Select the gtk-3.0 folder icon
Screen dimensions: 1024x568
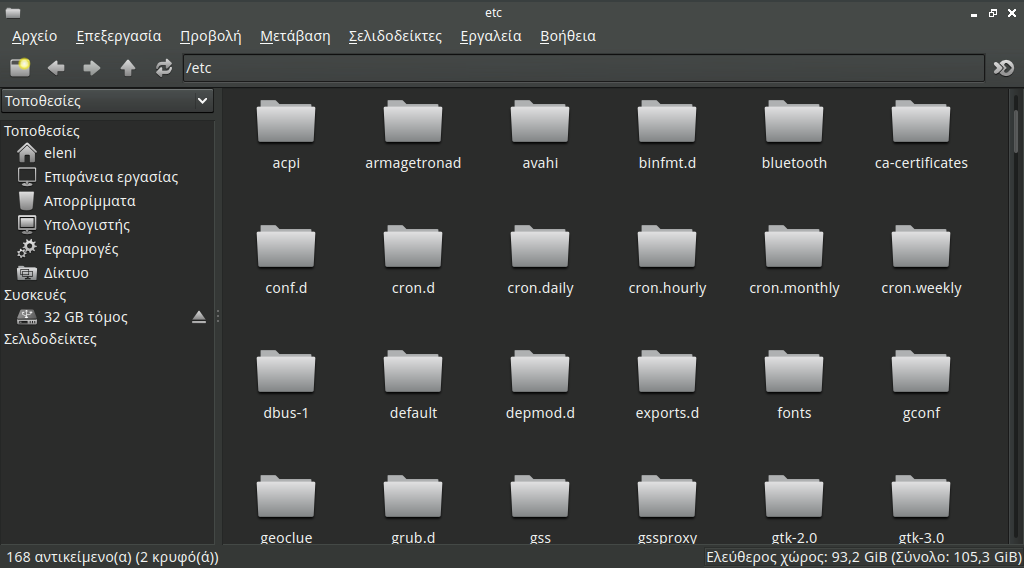coord(921,497)
